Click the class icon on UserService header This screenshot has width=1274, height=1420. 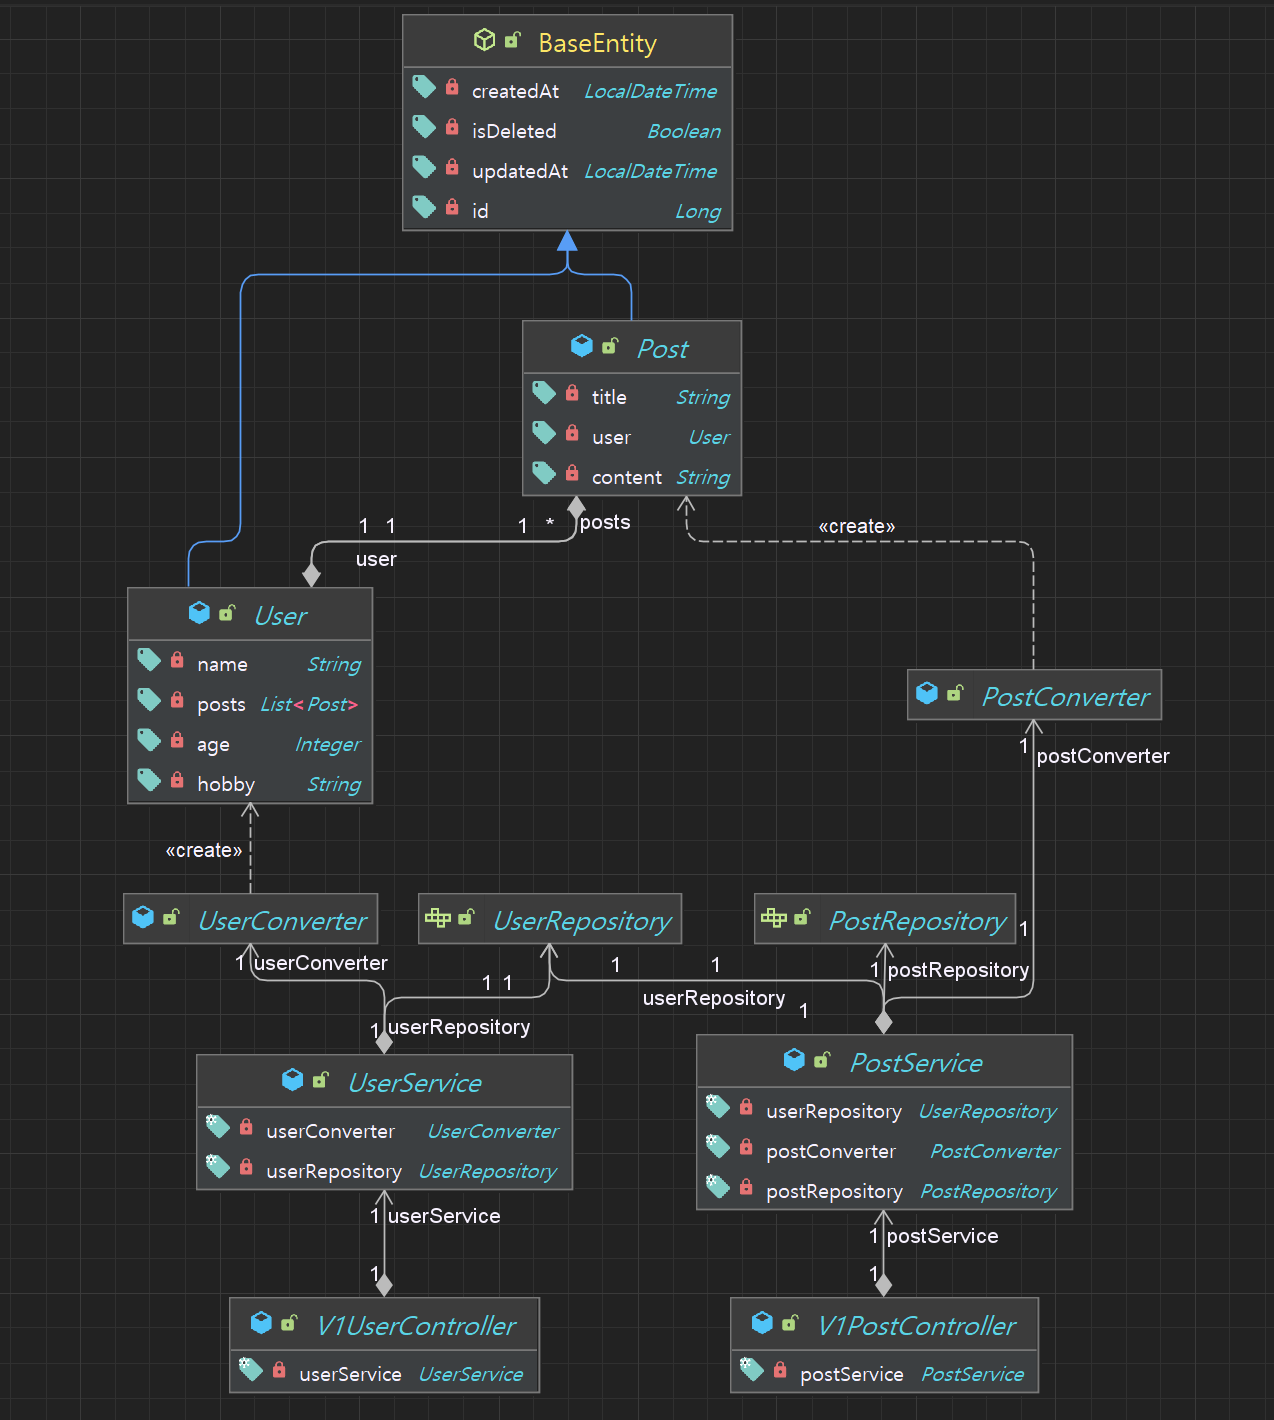(293, 1080)
